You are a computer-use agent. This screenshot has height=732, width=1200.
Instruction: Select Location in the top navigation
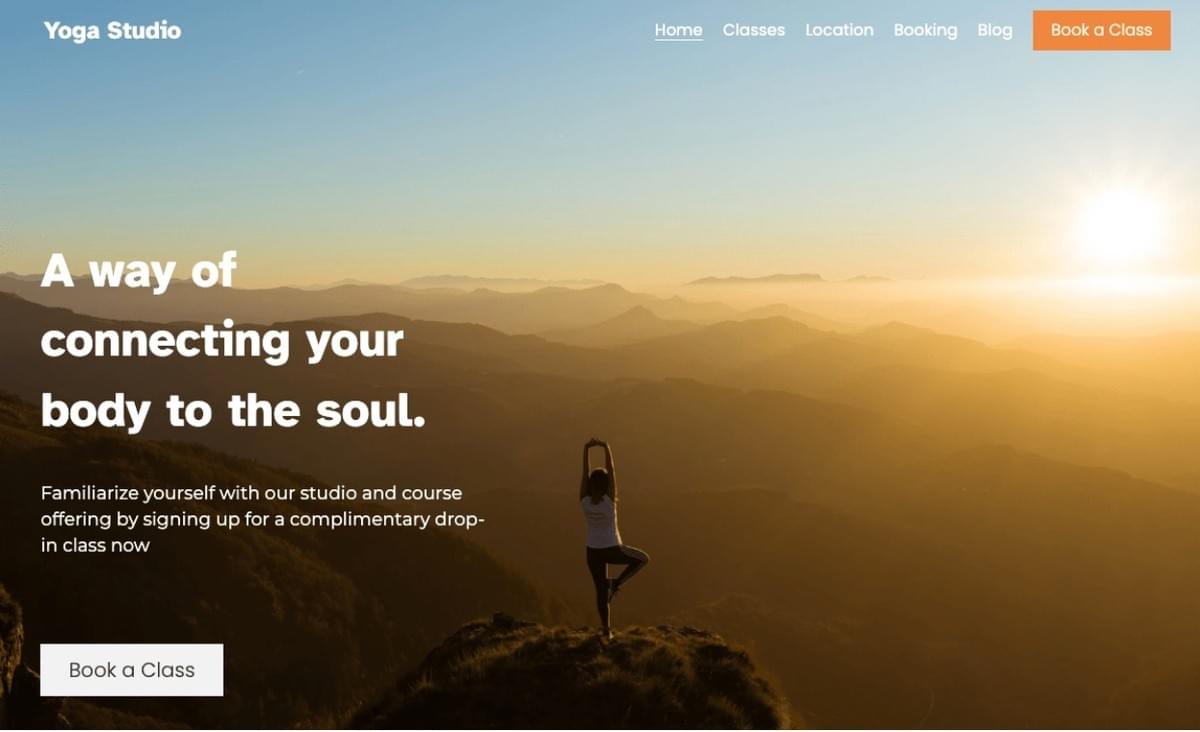pos(839,30)
